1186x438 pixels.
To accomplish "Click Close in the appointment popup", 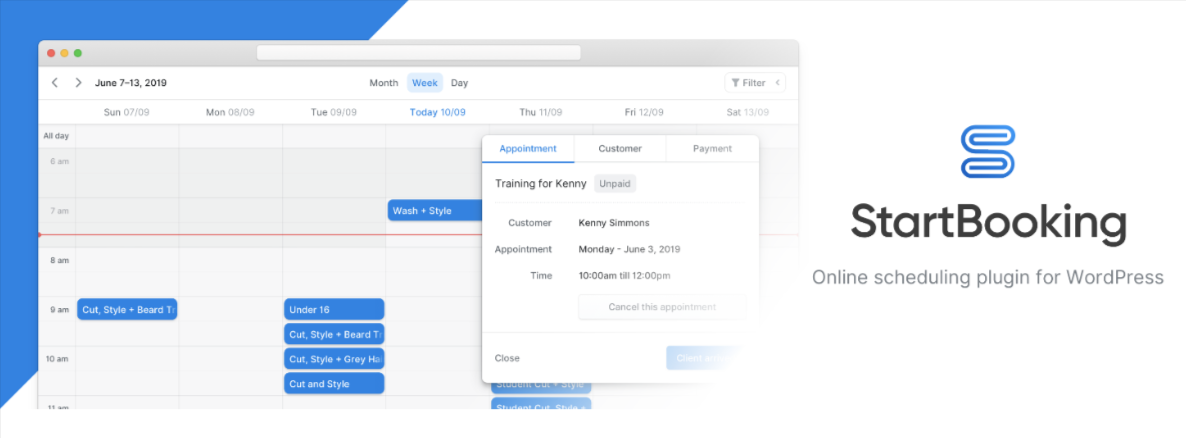I will [507, 358].
